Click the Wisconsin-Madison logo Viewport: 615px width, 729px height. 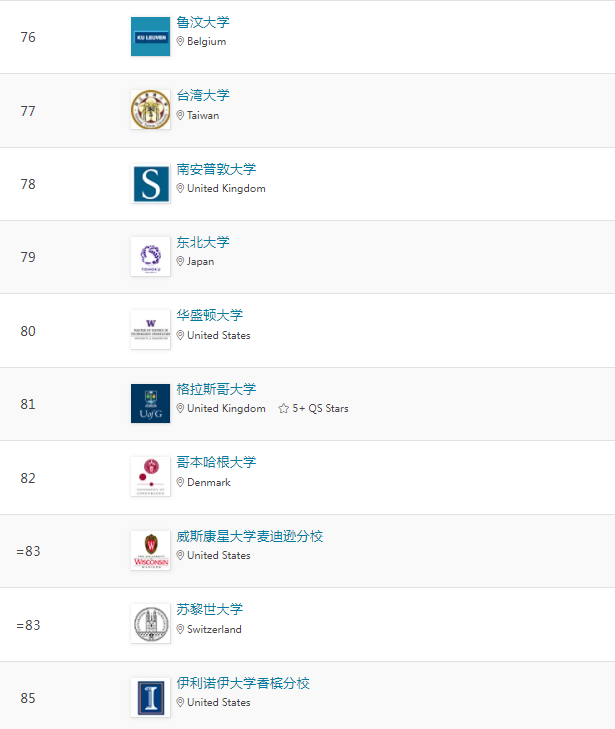click(150, 551)
